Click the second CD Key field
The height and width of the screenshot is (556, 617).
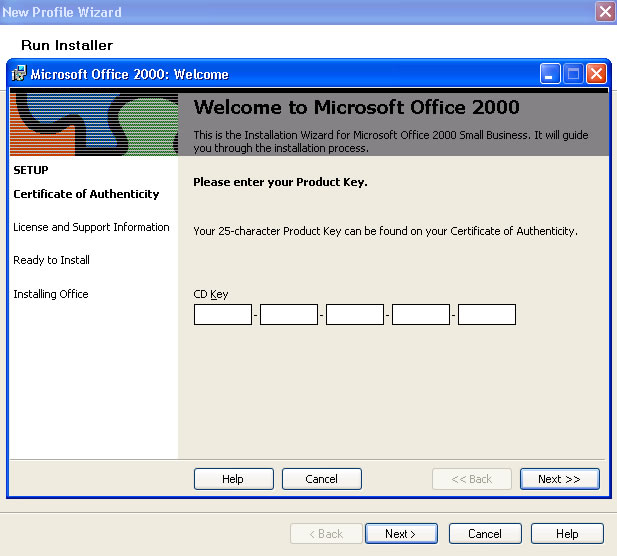point(289,314)
